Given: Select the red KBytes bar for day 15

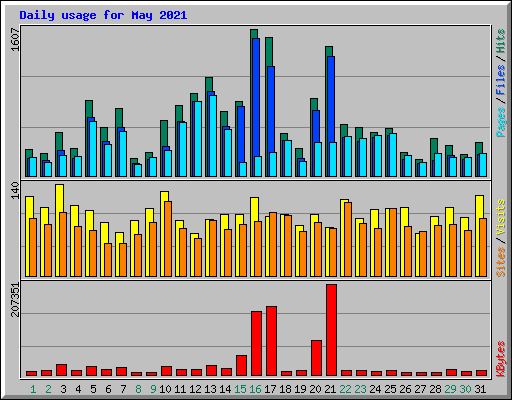Looking at the screenshot, I should tap(241, 366).
